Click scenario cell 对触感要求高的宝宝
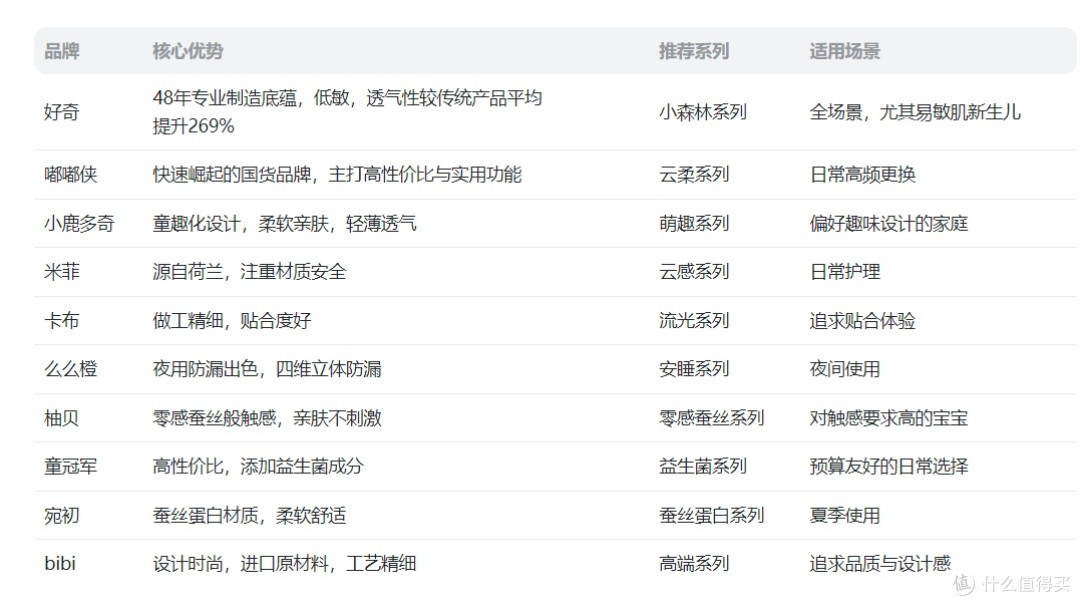The width and height of the screenshot is (1080, 606). coord(889,417)
